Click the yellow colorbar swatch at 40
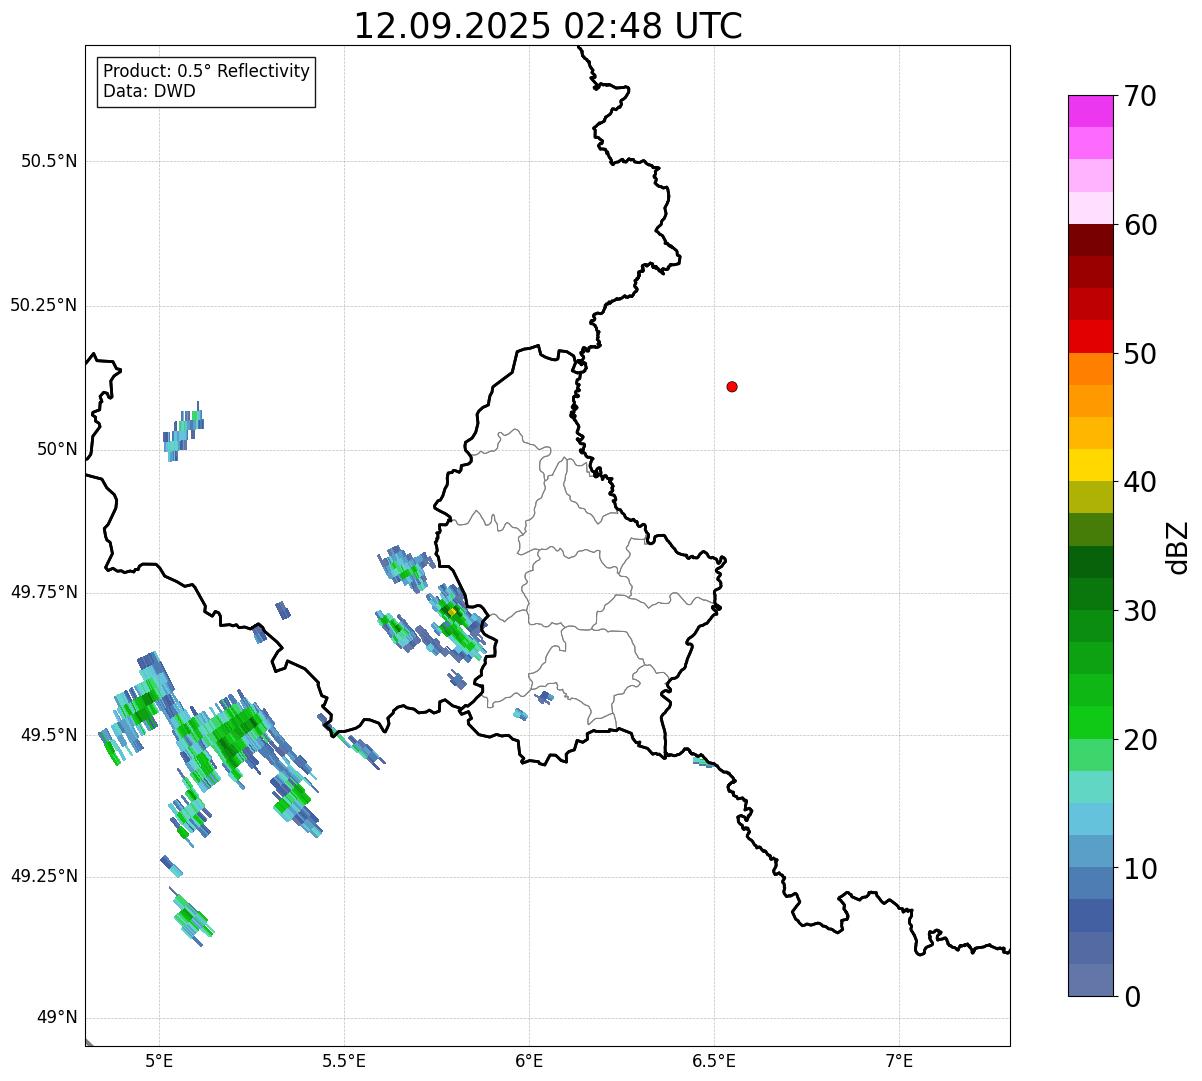Screen dimensions: 1202x1081 1090,465
